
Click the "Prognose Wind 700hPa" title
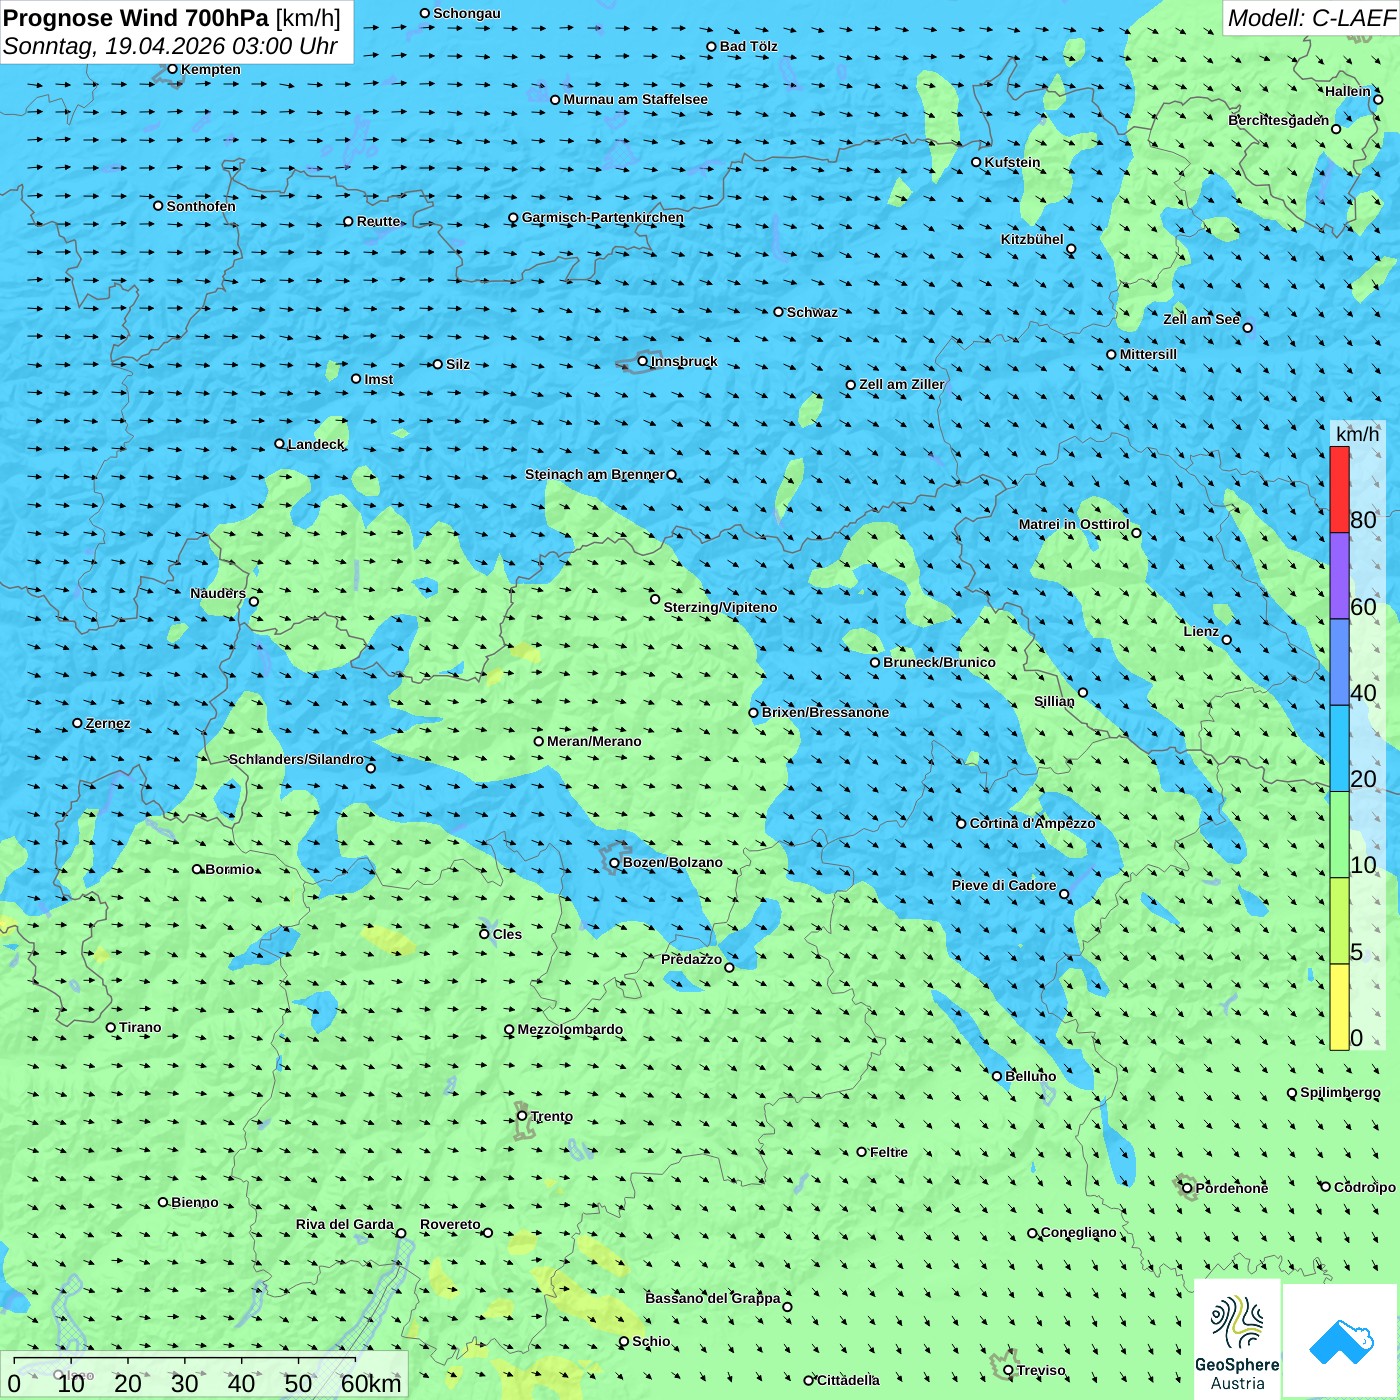[136, 18]
